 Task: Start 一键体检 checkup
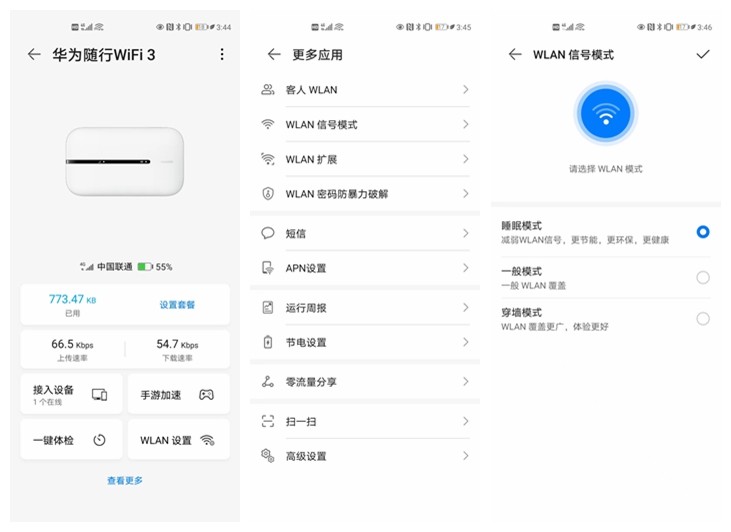point(71,440)
